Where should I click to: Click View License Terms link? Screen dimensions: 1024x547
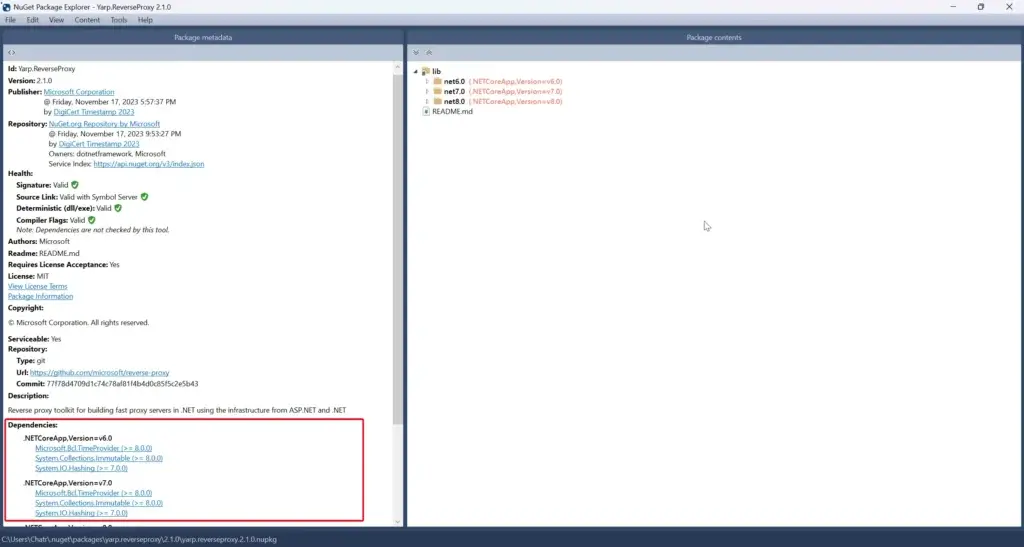pyautogui.click(x=37, y=287)
